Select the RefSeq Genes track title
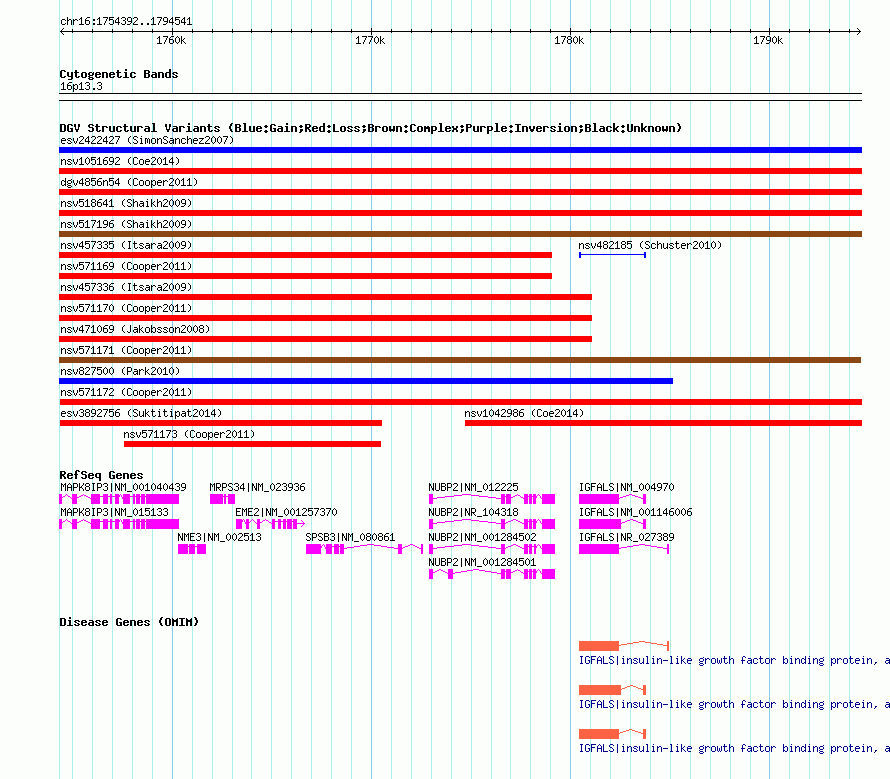This screenshot has width=890, height=779. tap(101, 475)
